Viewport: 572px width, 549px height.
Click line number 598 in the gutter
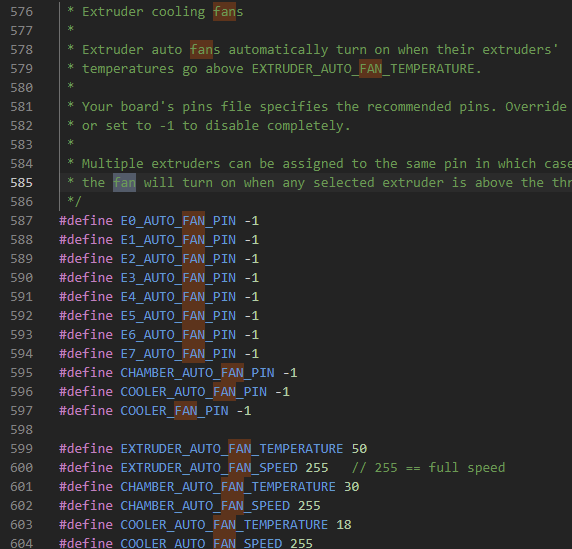[22, 429]
